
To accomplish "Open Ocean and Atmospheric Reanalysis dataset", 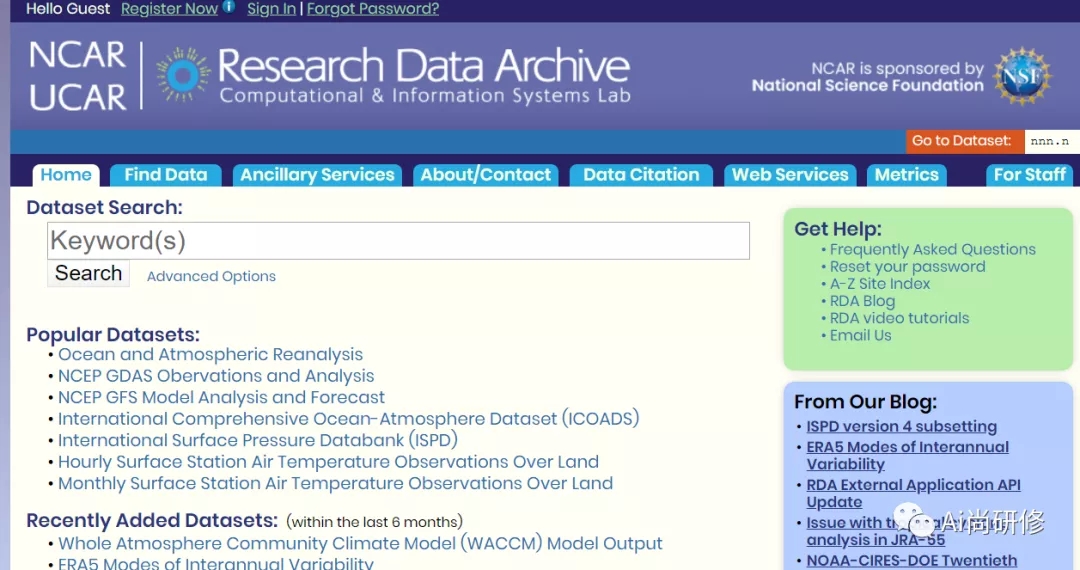I will 210,355.
